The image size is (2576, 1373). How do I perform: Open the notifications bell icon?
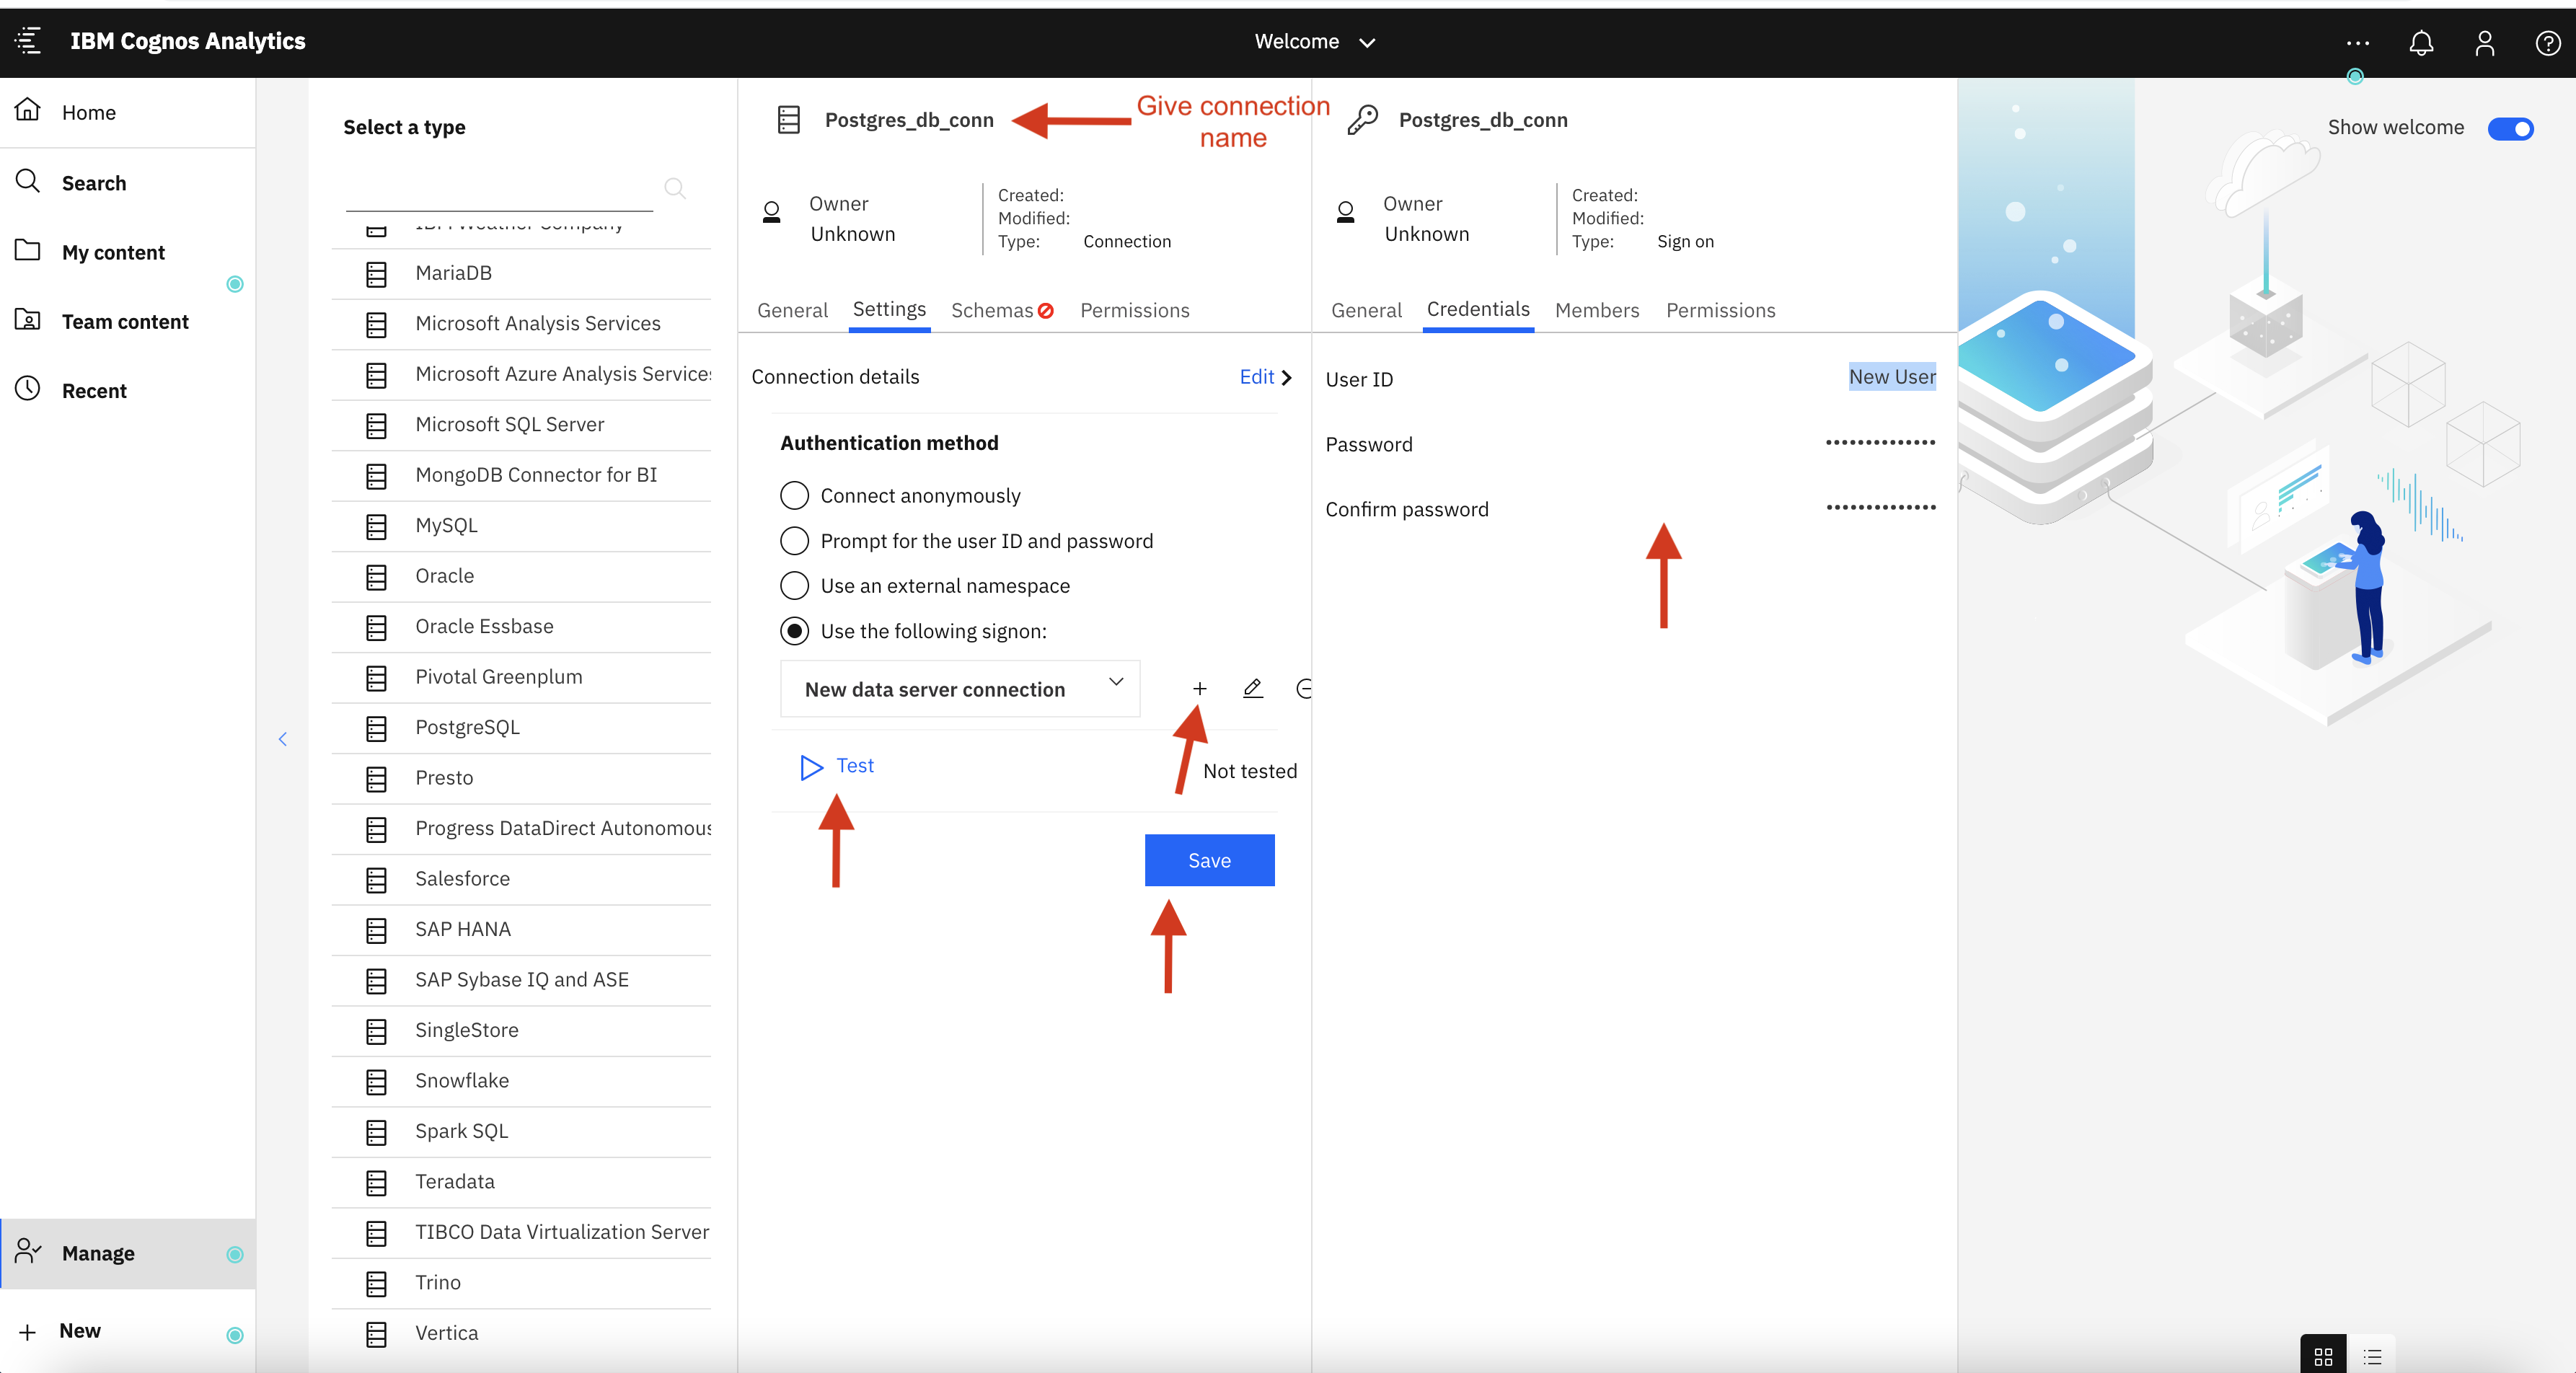click(2420, 42)
